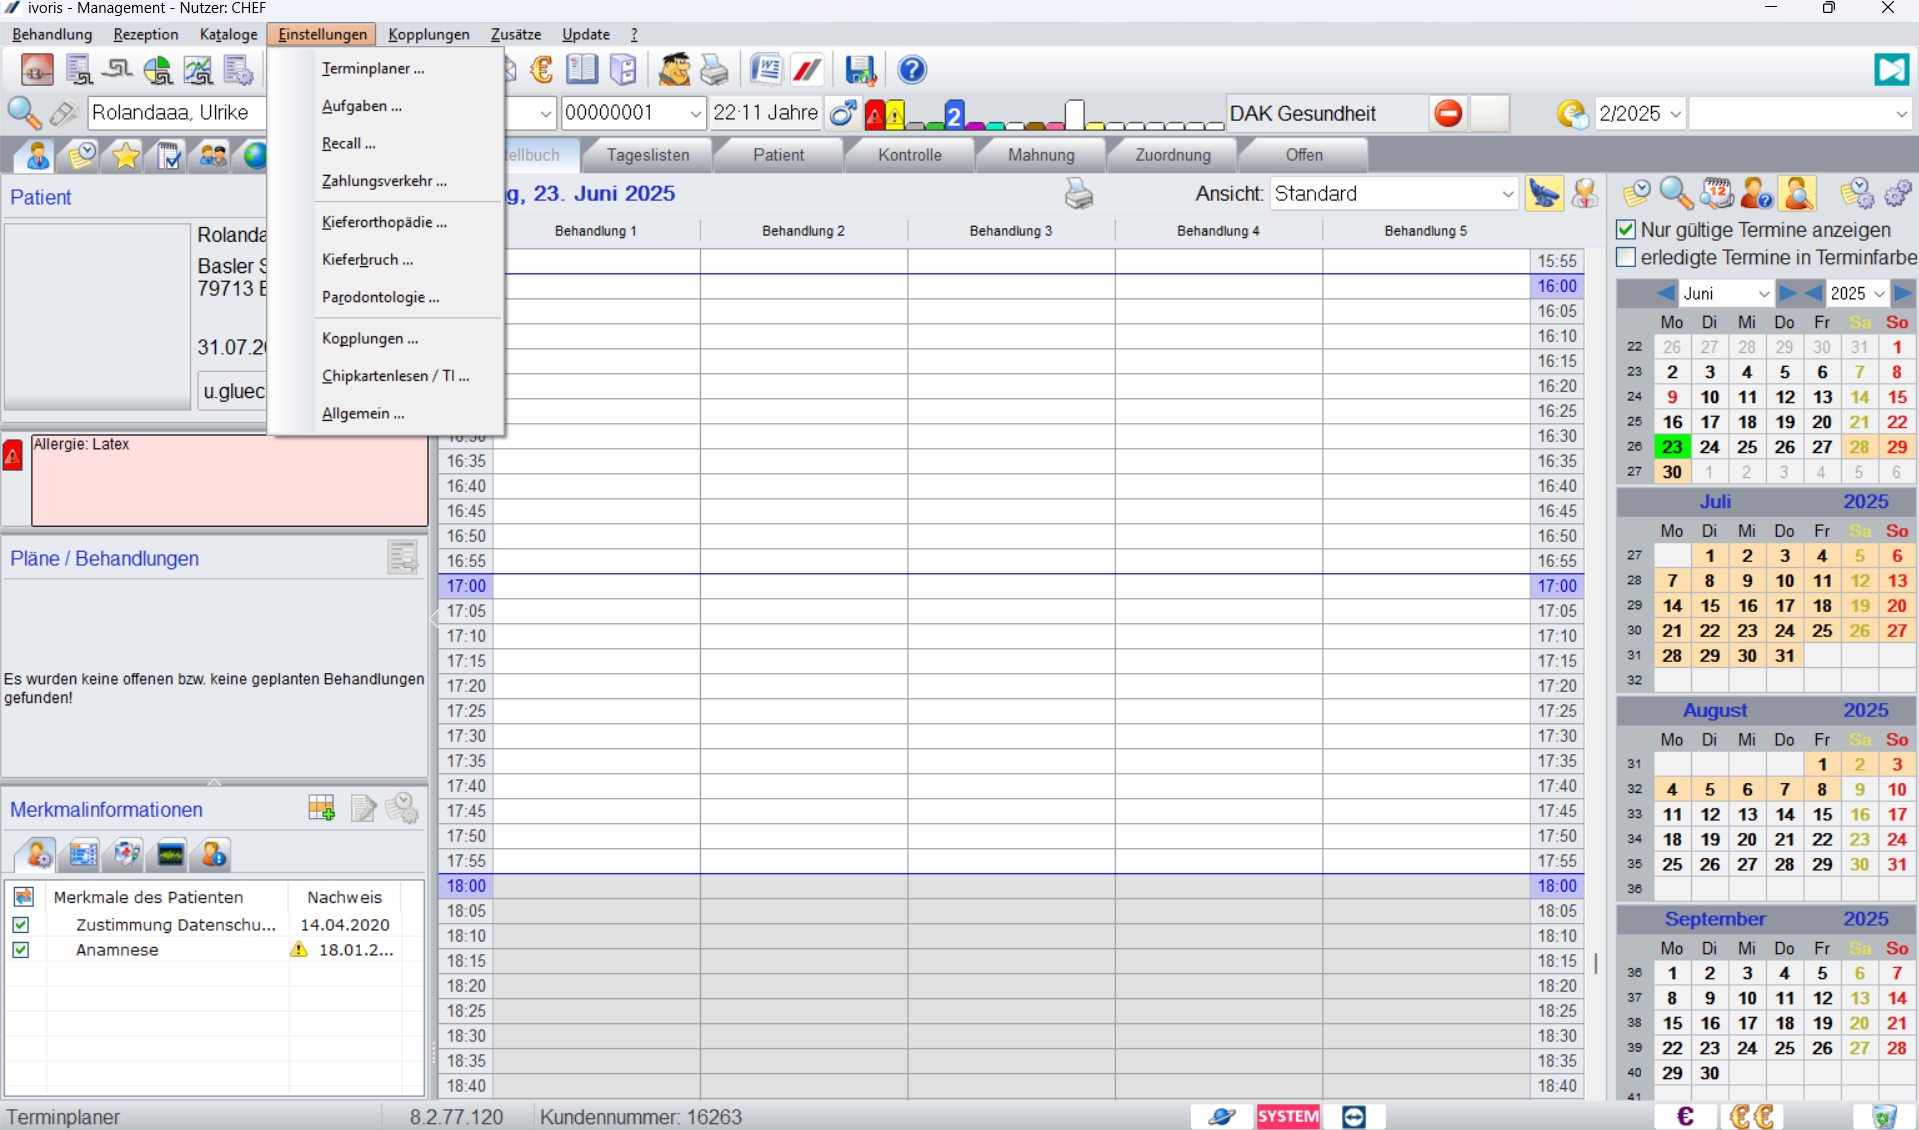
Task: Toggle the swap-arrows icon in Merkmale header
Action: (x=23, y=897)
